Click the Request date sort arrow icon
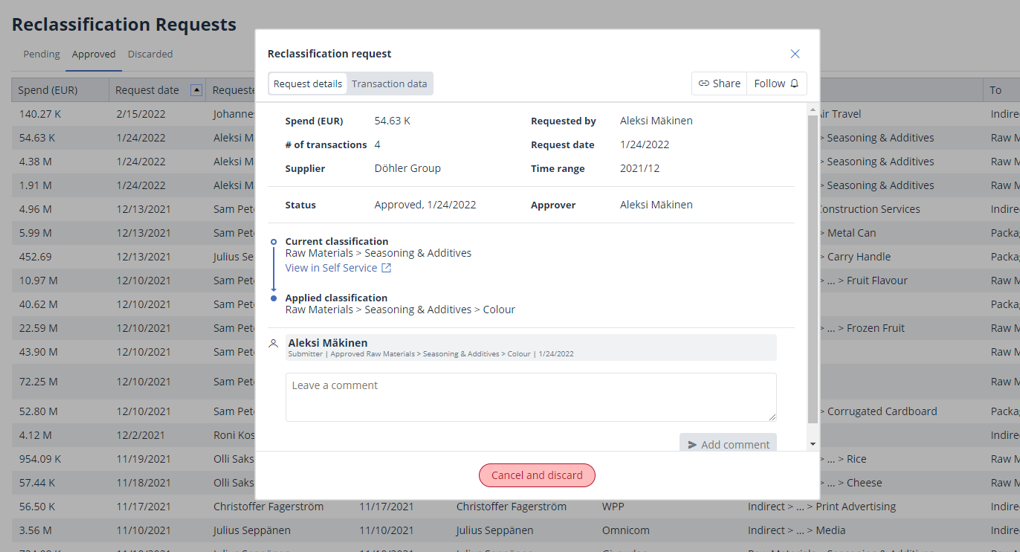This screenshot has height=552, width=1020. [x=196, y=90]
